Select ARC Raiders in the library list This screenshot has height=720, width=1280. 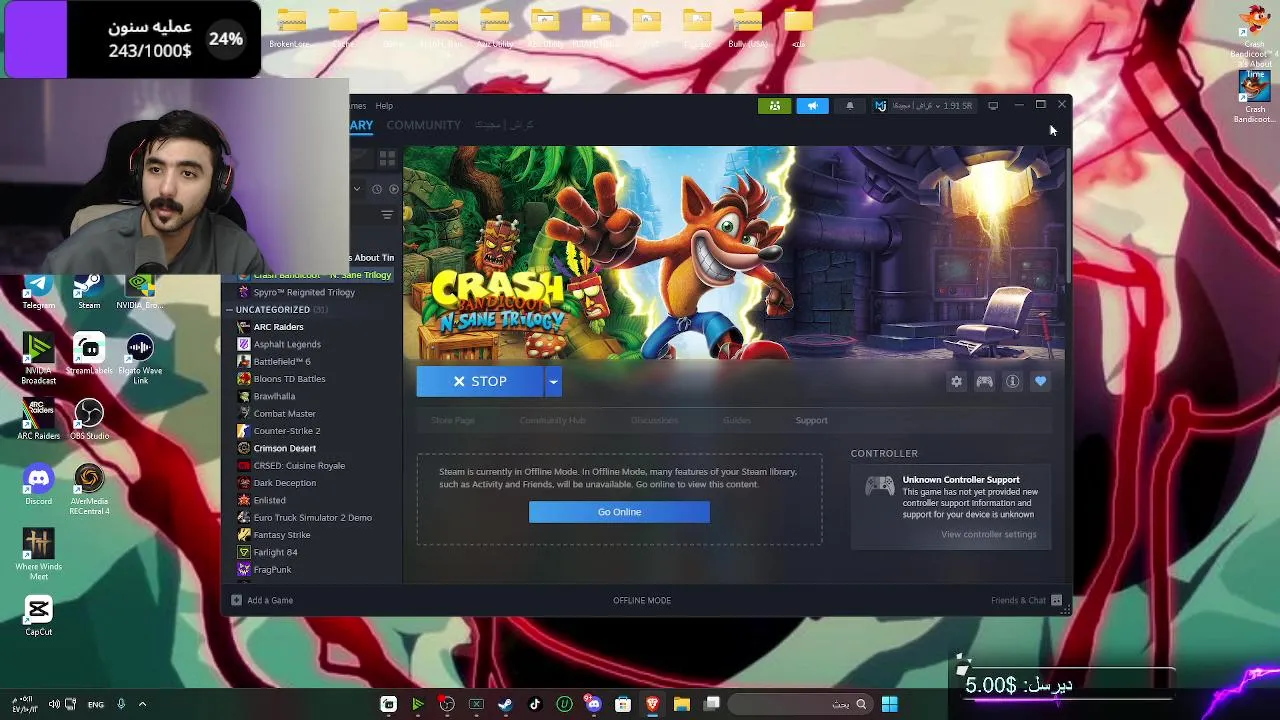pyautogui.click(x=278, y=327)
